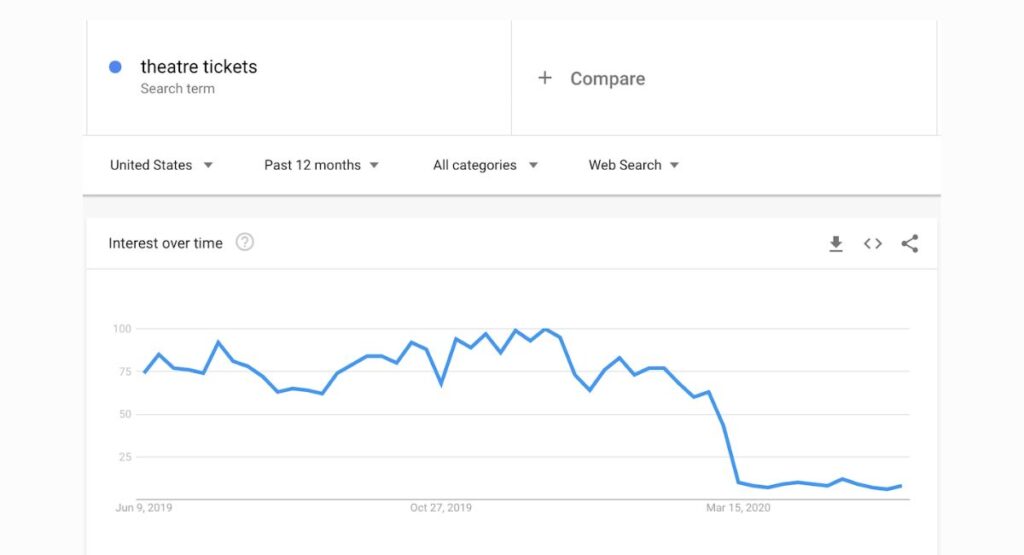This screenshot has width=1024, height=555.
Task: Click the embed code icon
Action: pyautogui.click(x=873, y=243)
